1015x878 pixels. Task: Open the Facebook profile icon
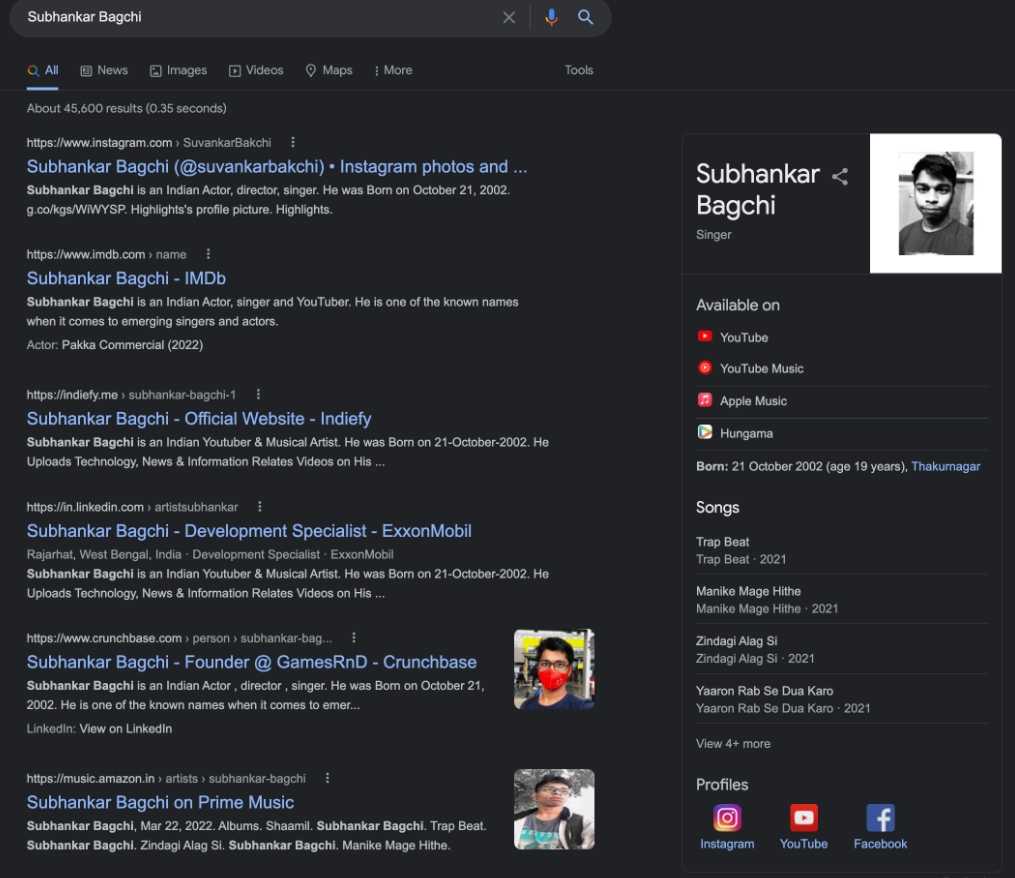(x=880, y=818)
